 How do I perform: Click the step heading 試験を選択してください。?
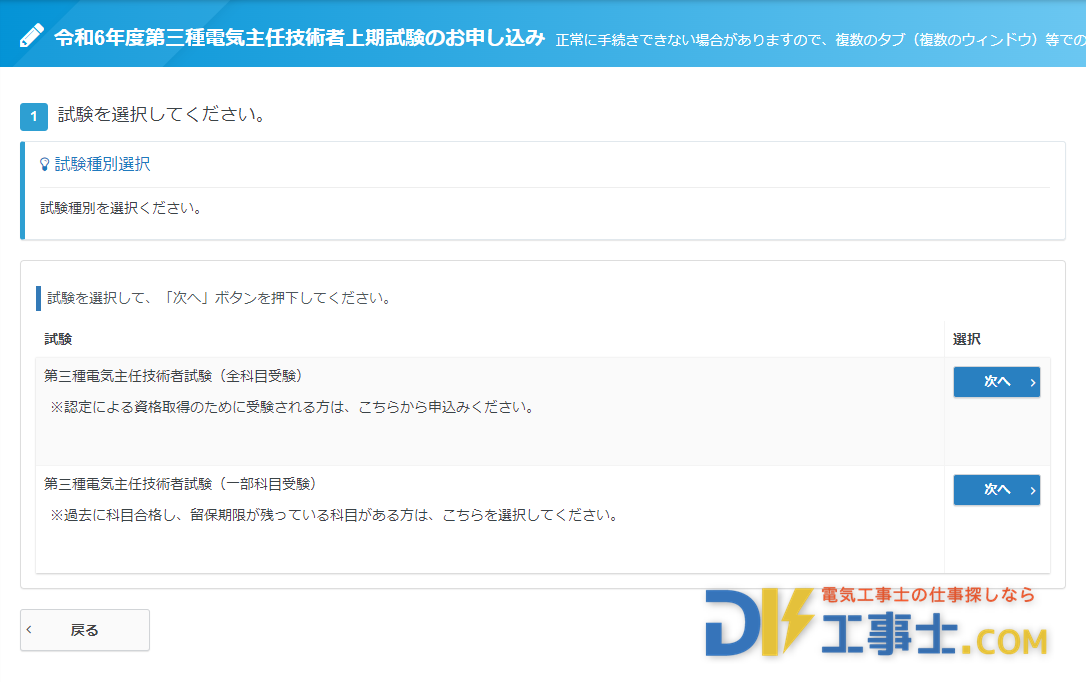[163, 115]
